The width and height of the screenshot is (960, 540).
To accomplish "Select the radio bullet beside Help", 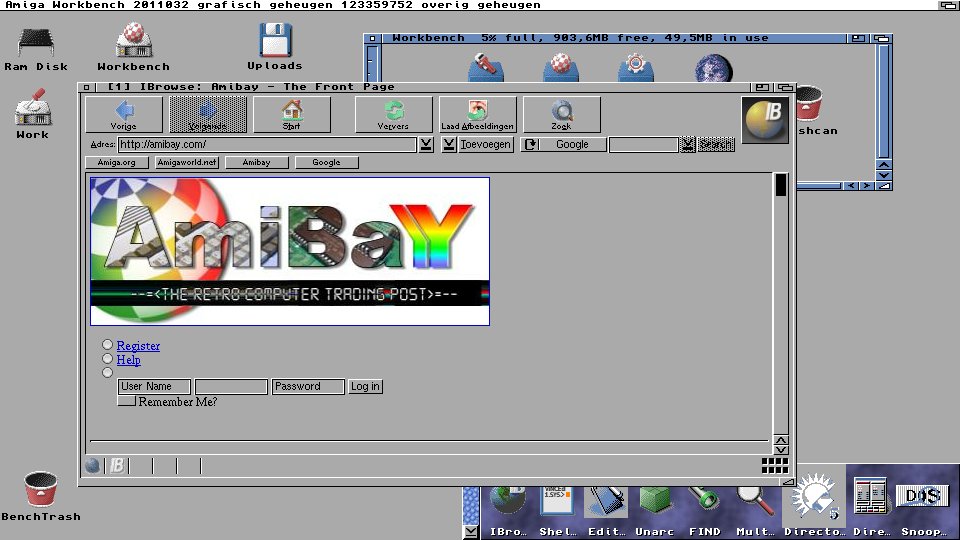I will (x=108, y=359).
